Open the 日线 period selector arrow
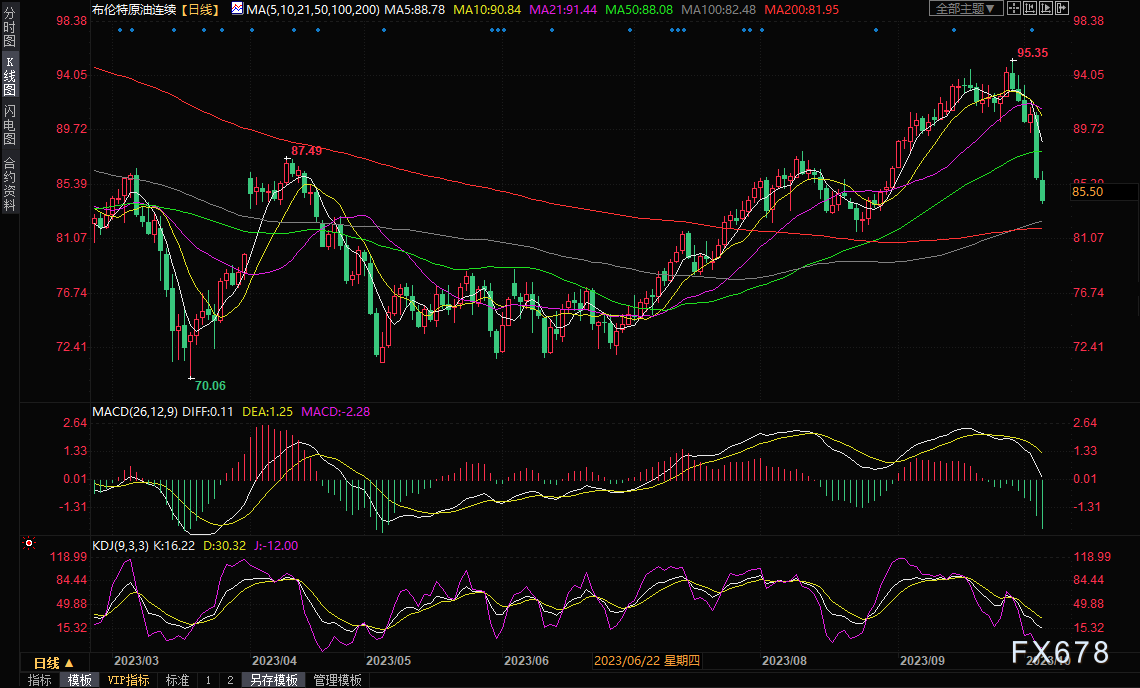Image resolution: width=1140 pixels, height=688 pixels. [x=70, y=663]
